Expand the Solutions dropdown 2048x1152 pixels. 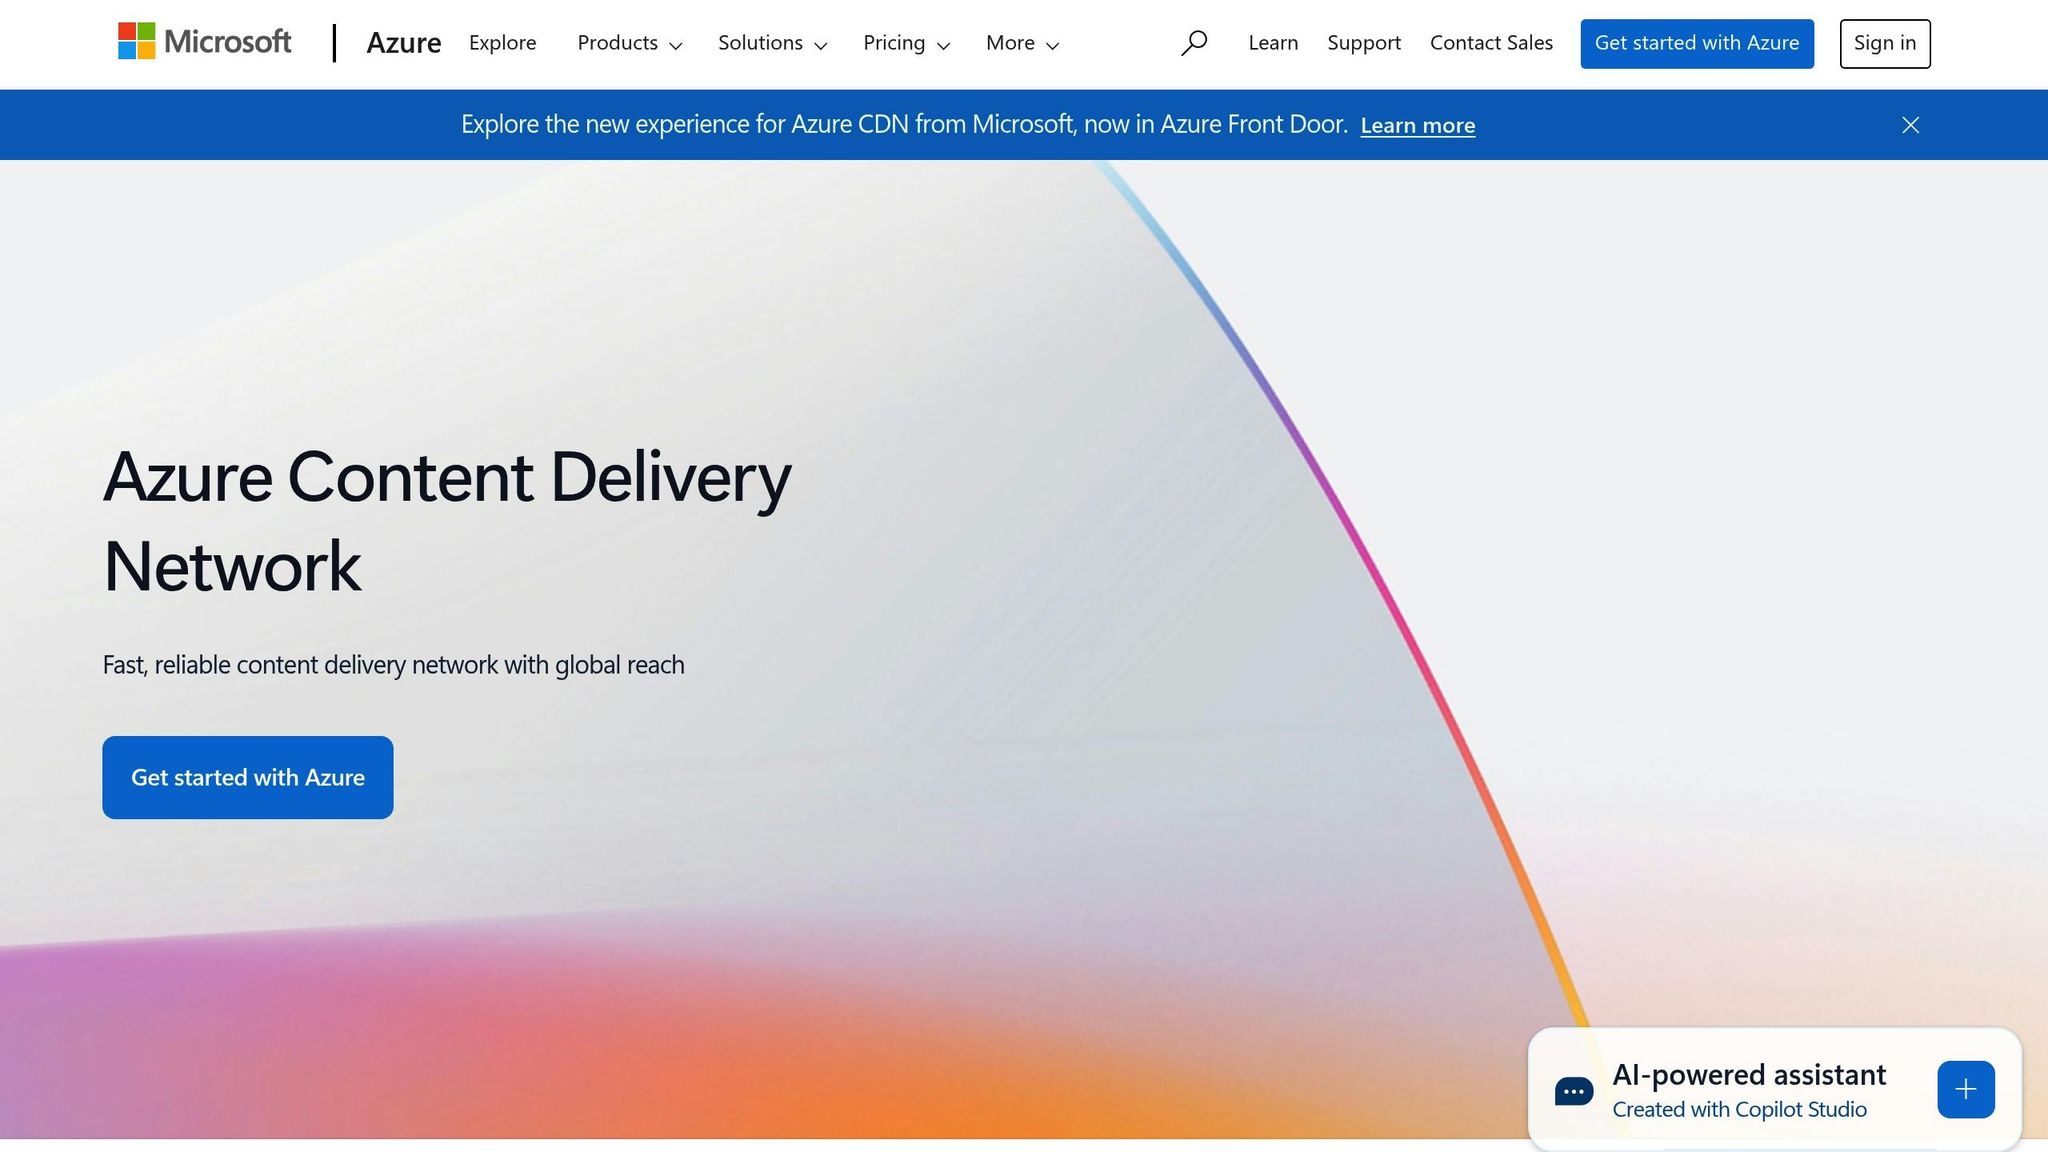point(772,43)
